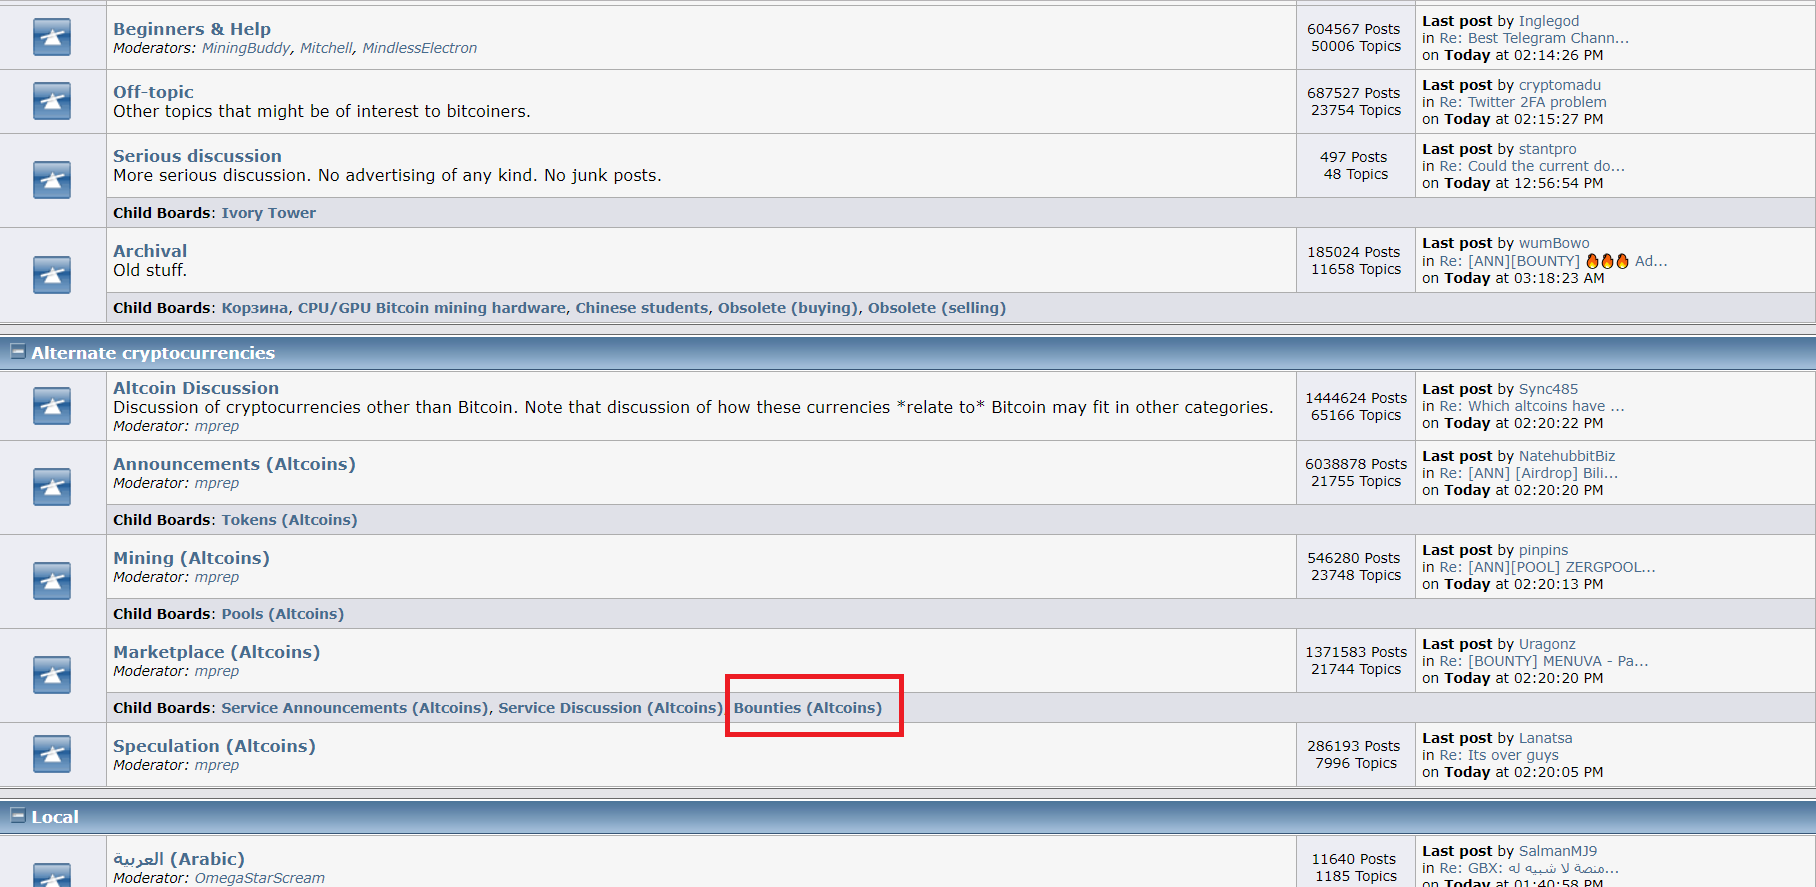Open Tokens (Altcoins) child board

pyautogui.click(x=289, y=520)
